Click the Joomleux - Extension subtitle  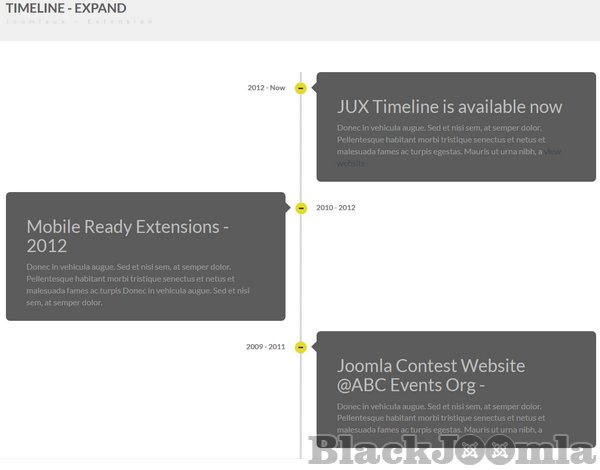coord(80,21)
